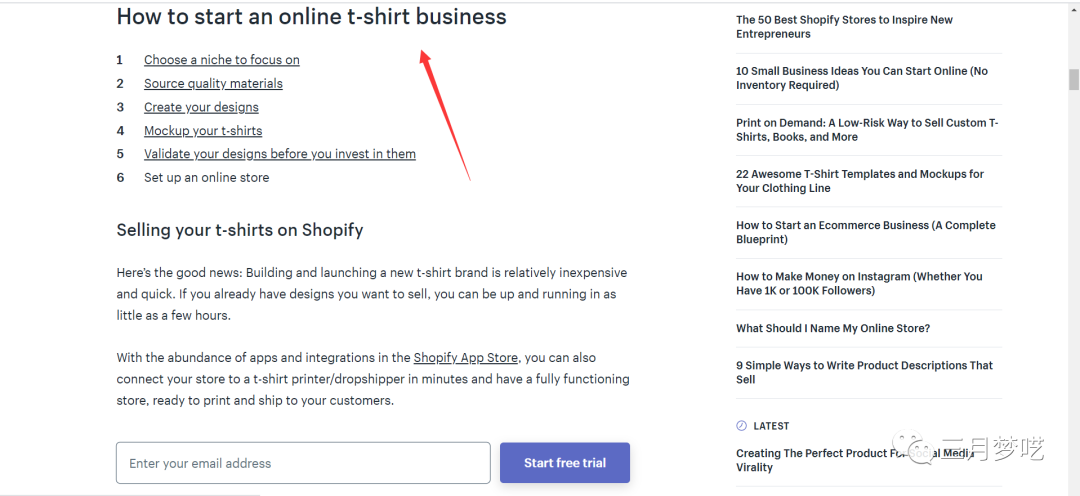Jump to "Source quality materials" section
Image resolution: width=1080 pixels, height=496 pixels.
coord(213,84)
